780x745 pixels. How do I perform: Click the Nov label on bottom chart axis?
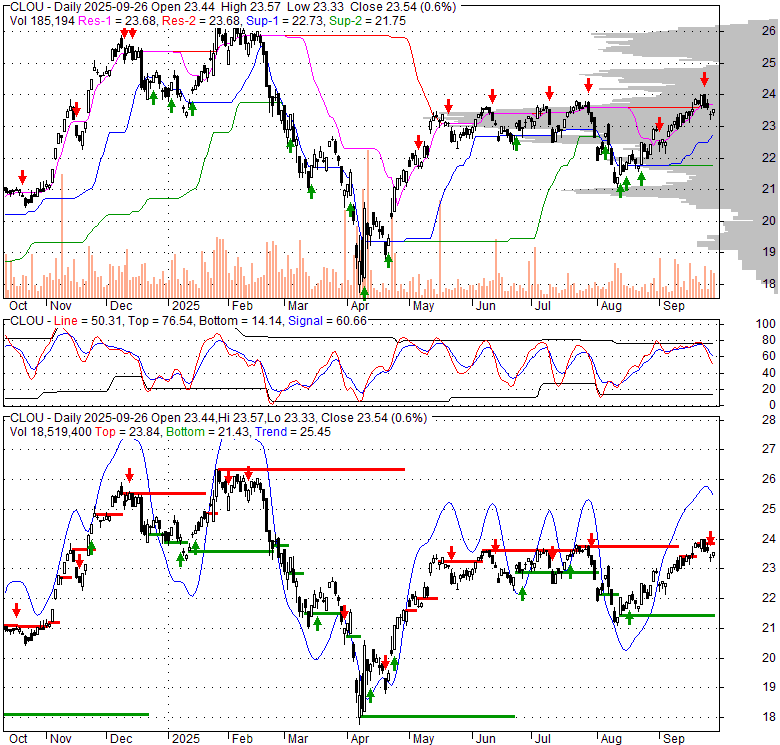pos(61,739)
